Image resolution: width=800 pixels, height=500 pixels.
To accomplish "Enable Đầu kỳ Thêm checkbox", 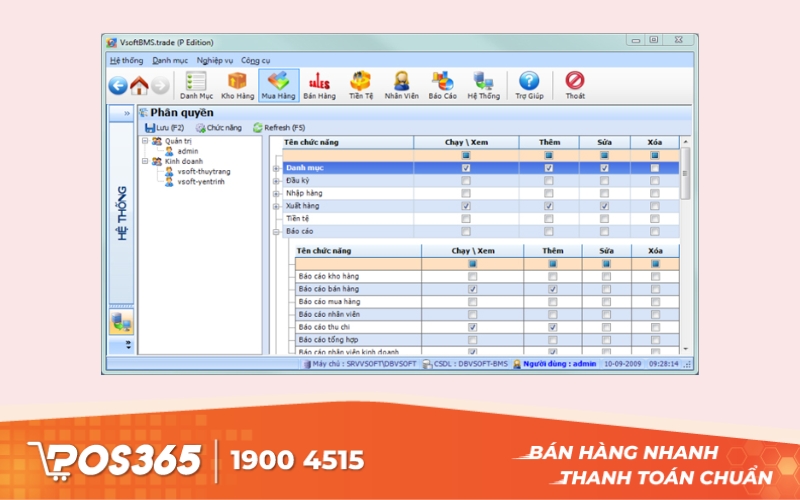I will tap(548, 181).
